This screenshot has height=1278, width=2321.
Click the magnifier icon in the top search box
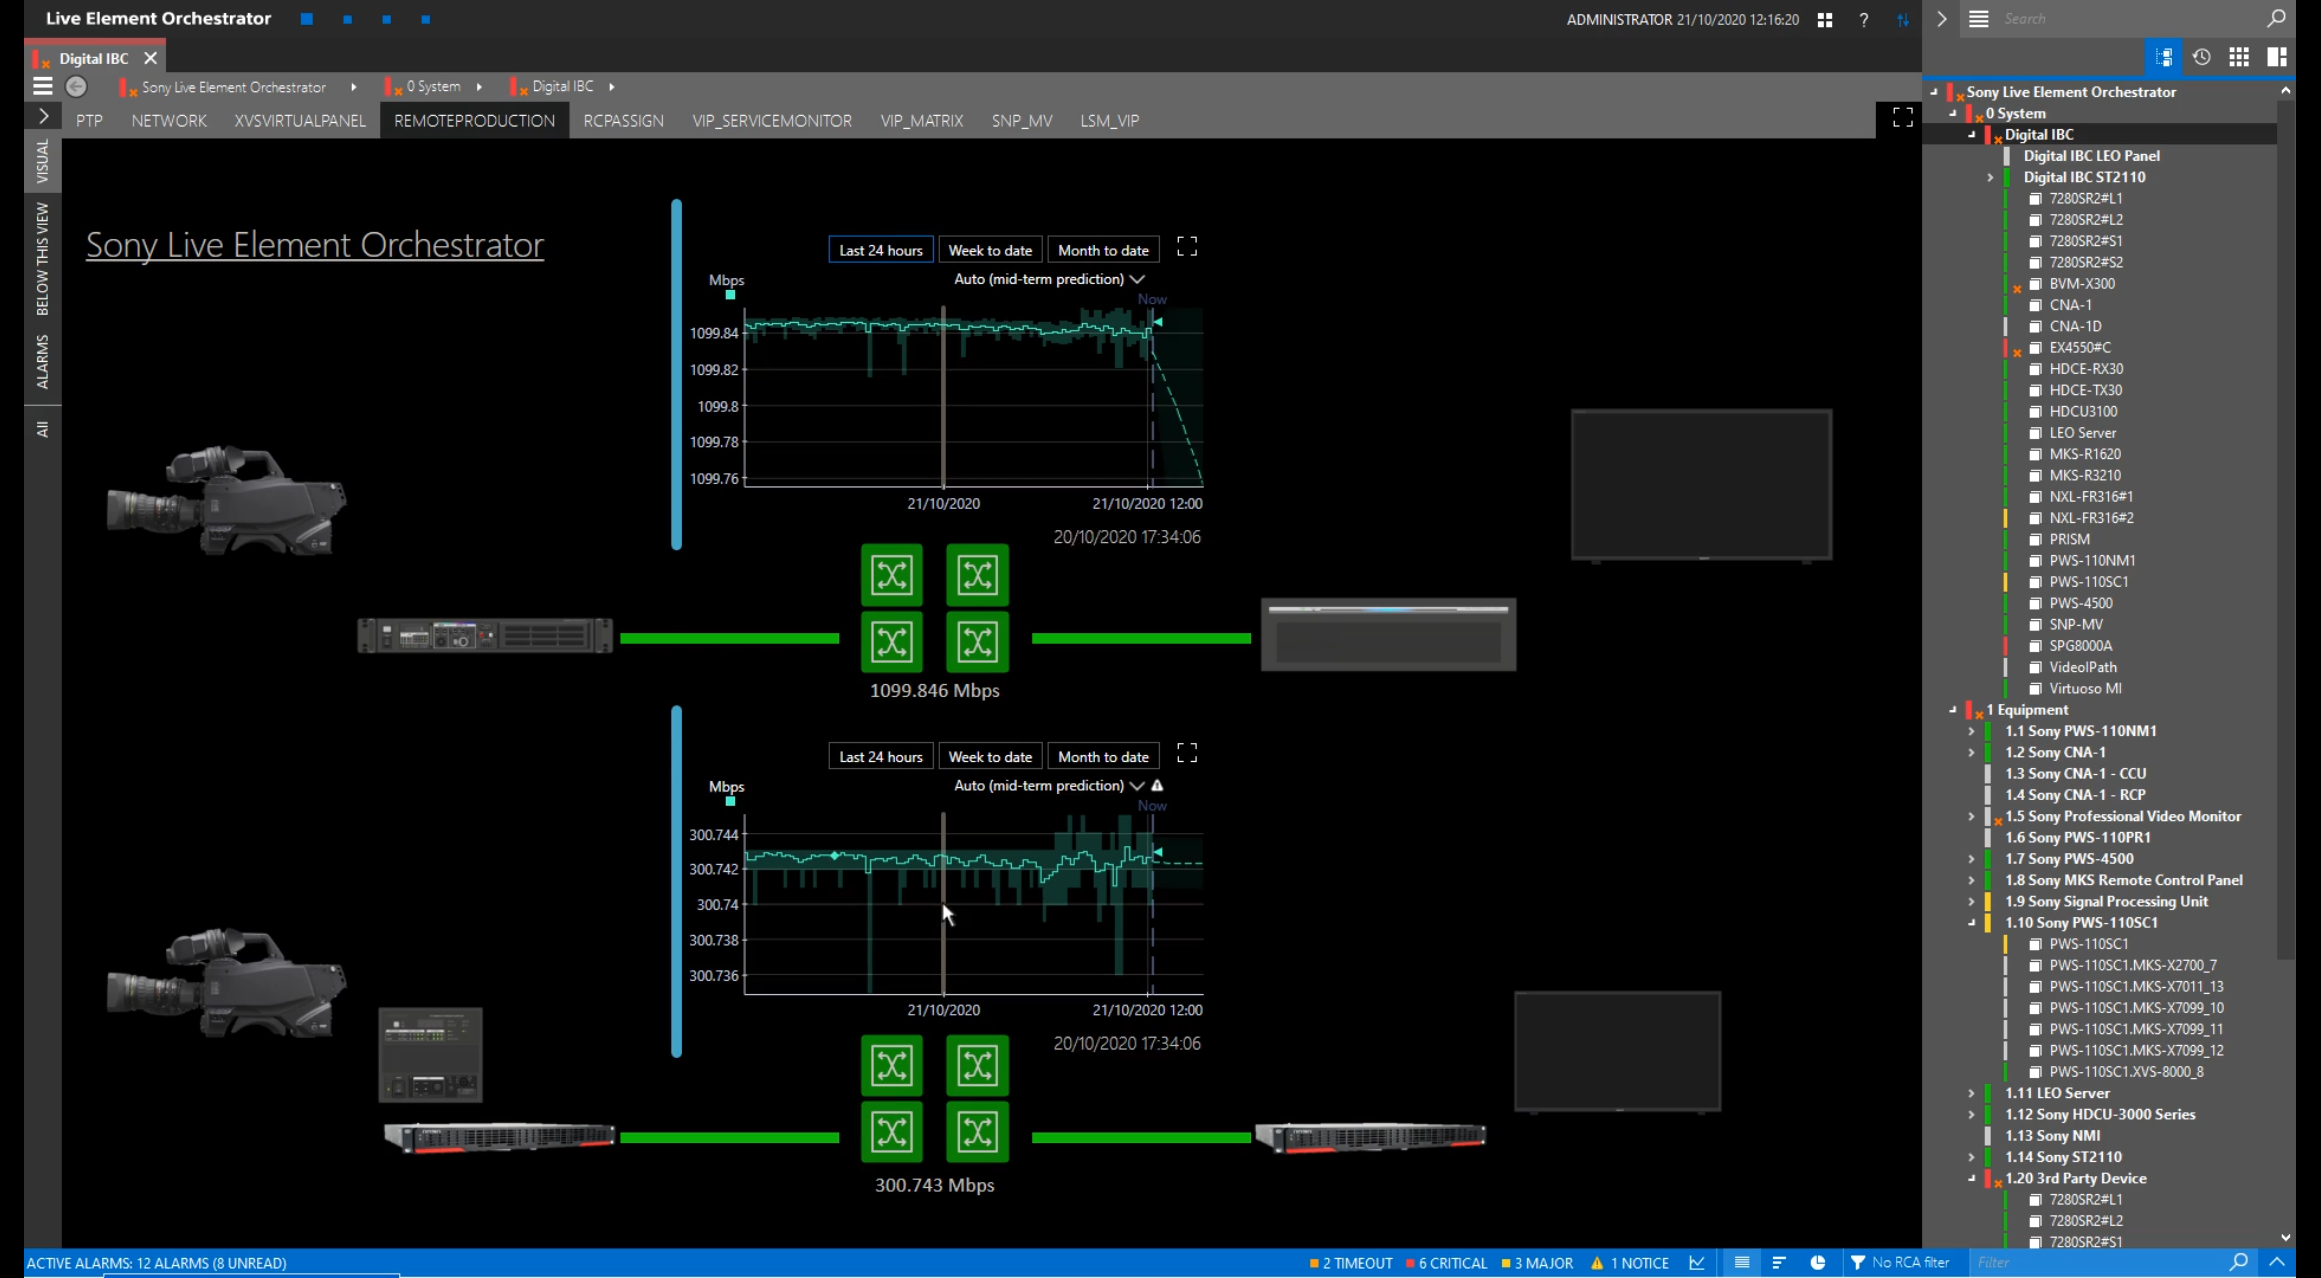coord(2276,18)
